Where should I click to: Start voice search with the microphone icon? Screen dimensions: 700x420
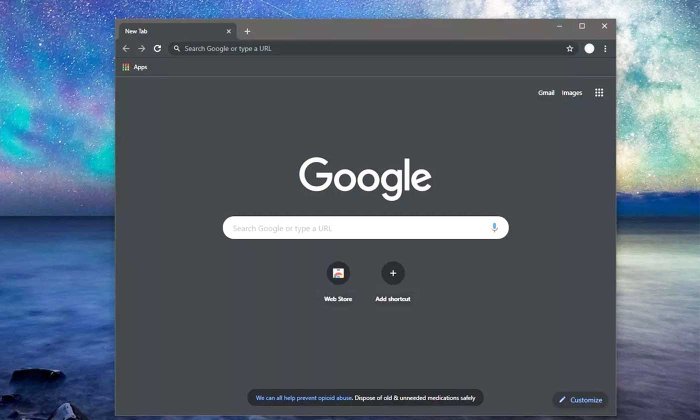(x=494, y=228)
